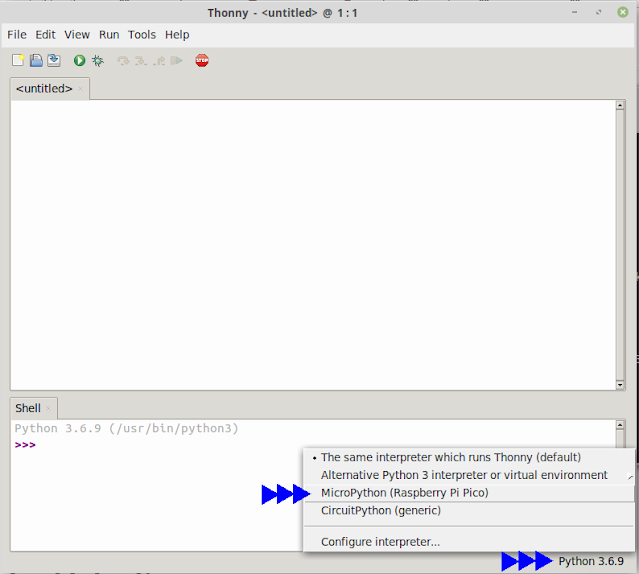Open the Run menu
This screenshot has width=639, height=574.
tap(109, 35)
